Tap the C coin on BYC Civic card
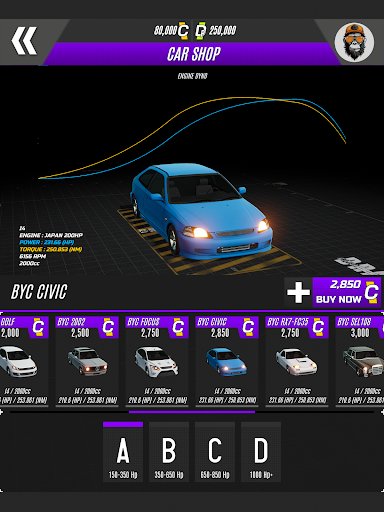 point(248,327)
